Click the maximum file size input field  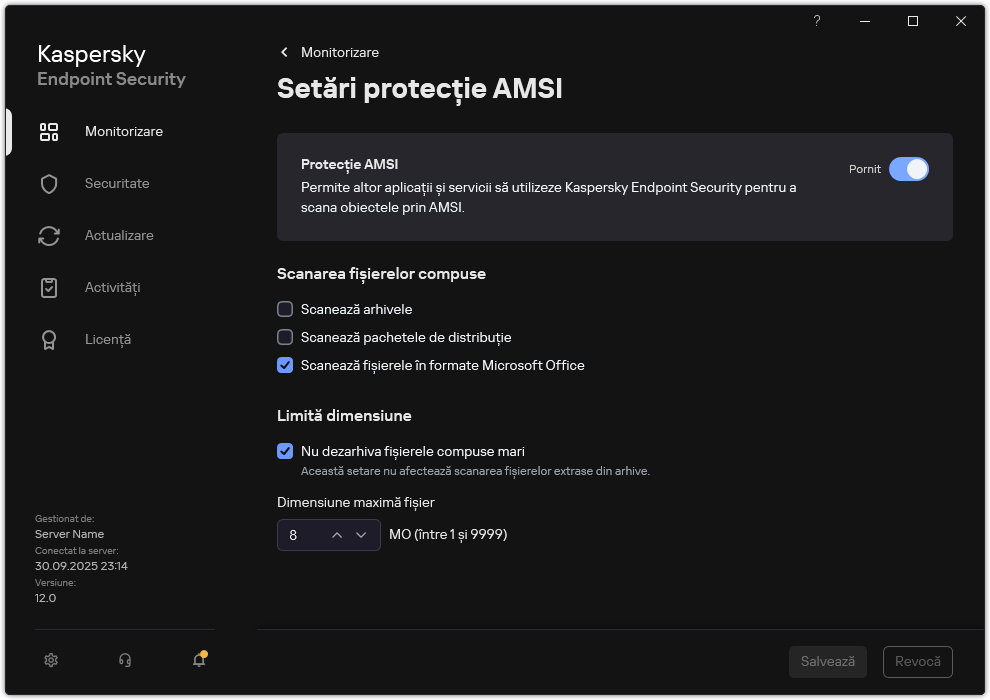pyautogui.click(x=300, y=535)
